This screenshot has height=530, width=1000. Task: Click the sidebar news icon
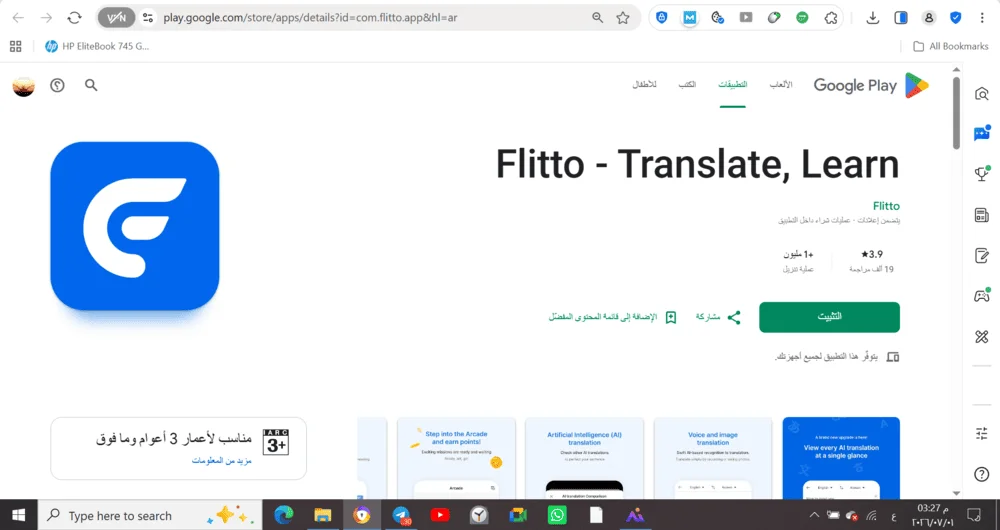tap(982, 215)
